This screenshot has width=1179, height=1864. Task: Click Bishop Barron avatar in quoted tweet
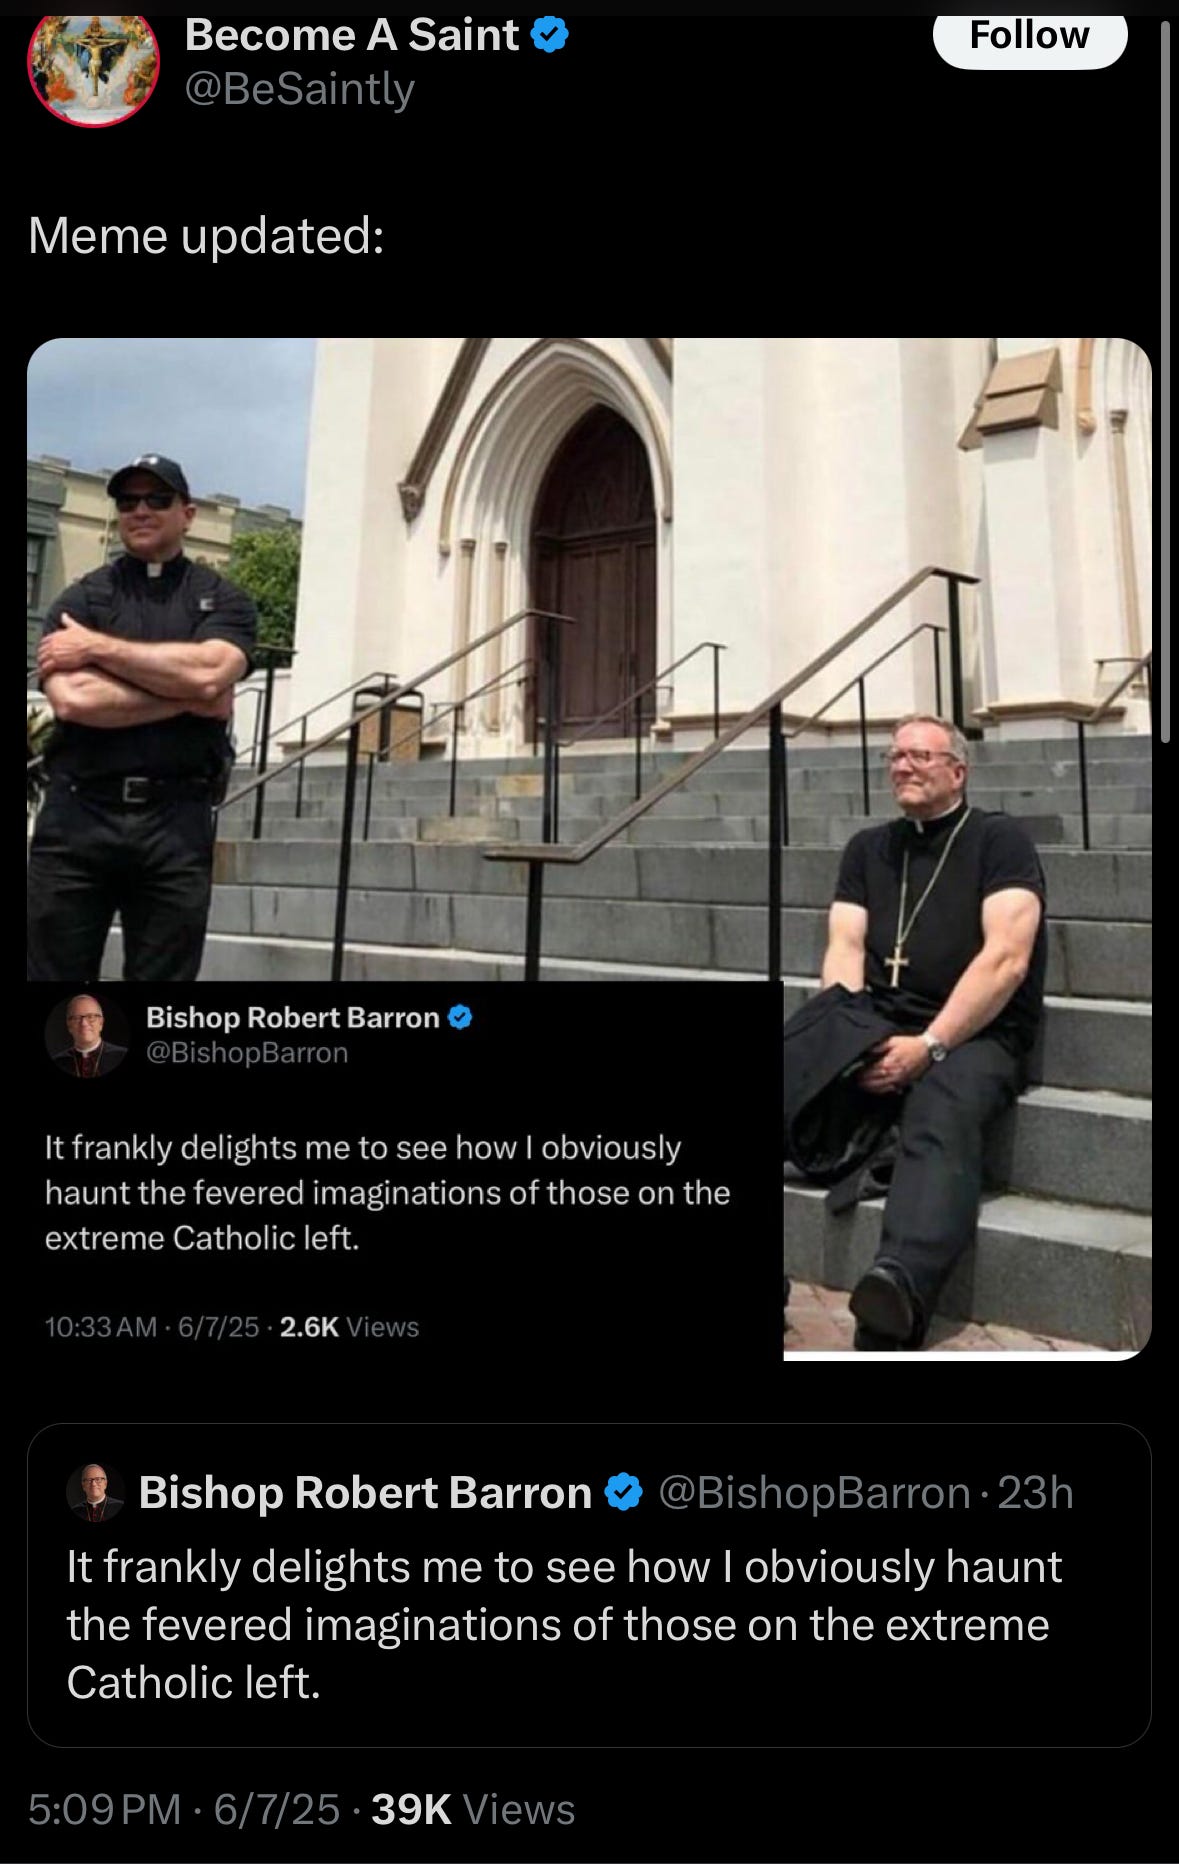pyautogui.click(x=95, y=1493)
